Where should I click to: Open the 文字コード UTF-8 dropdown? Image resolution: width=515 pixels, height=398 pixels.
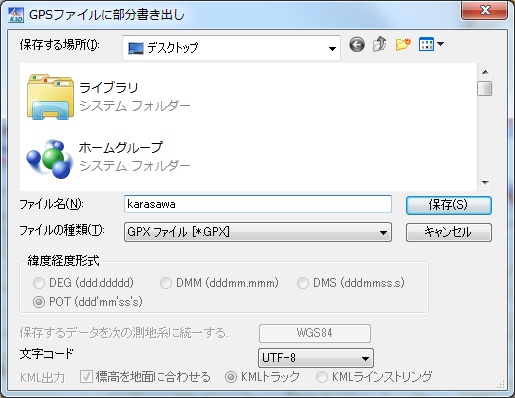click(316, 358)
